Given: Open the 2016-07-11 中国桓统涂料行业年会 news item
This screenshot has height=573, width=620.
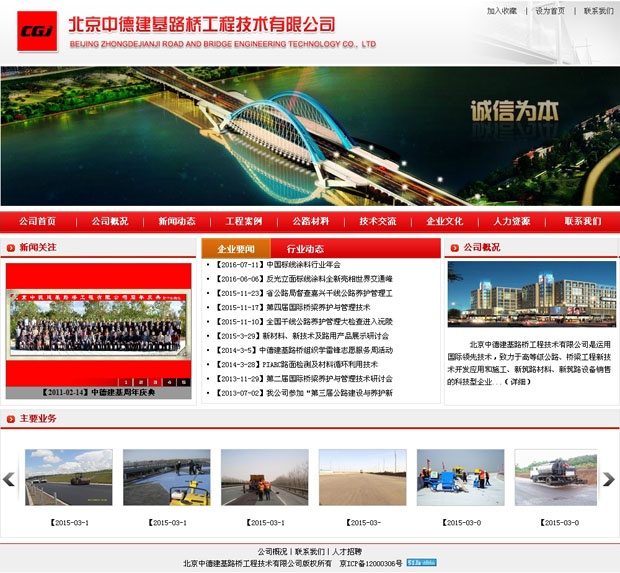Looking at the screenshot, I should tap(279, 265).
